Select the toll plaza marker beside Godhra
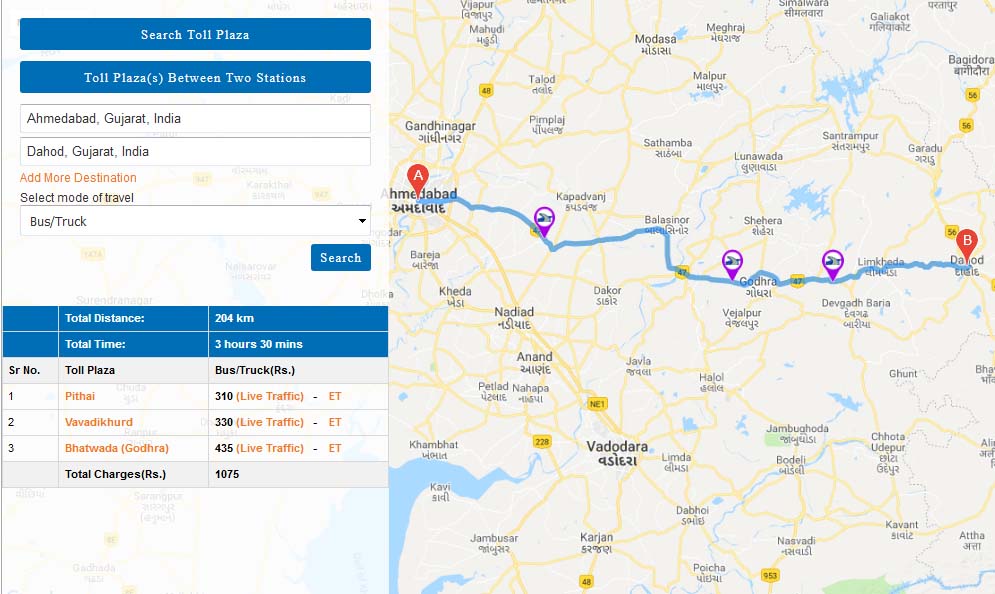 click(x=733, y=263)
